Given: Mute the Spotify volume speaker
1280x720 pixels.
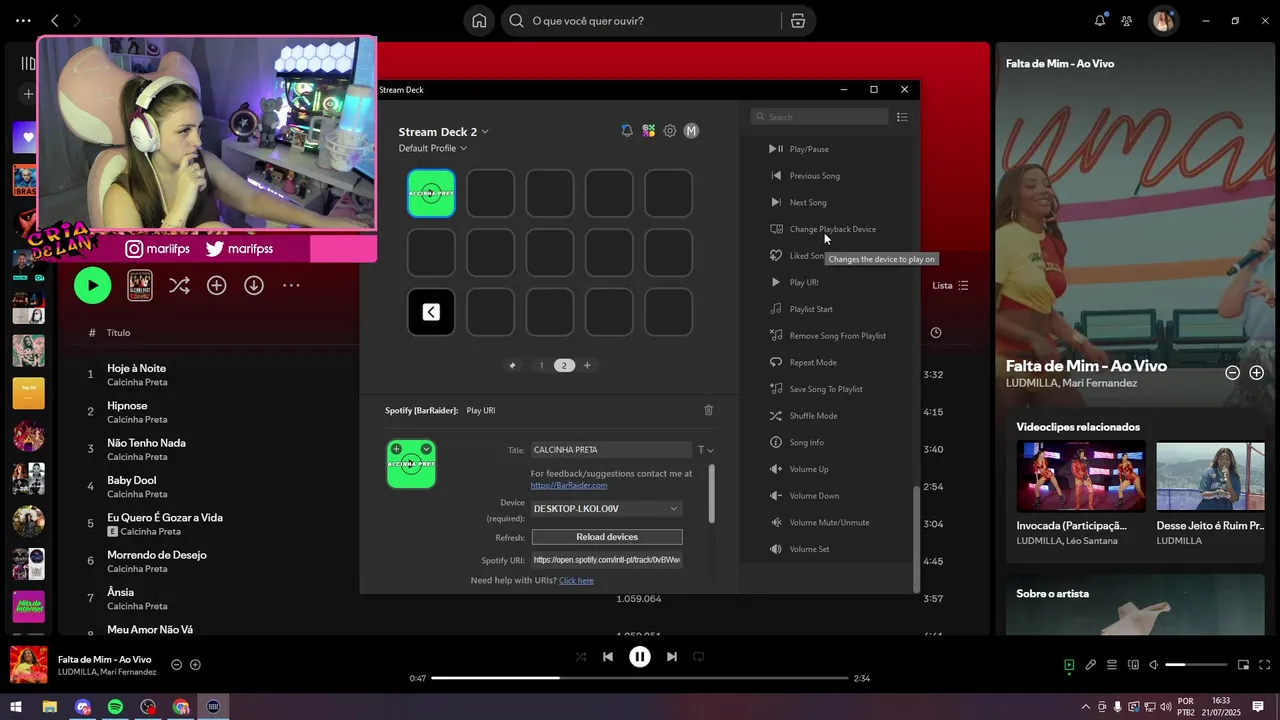Looking at the screenshot, I should [1153, 665].
